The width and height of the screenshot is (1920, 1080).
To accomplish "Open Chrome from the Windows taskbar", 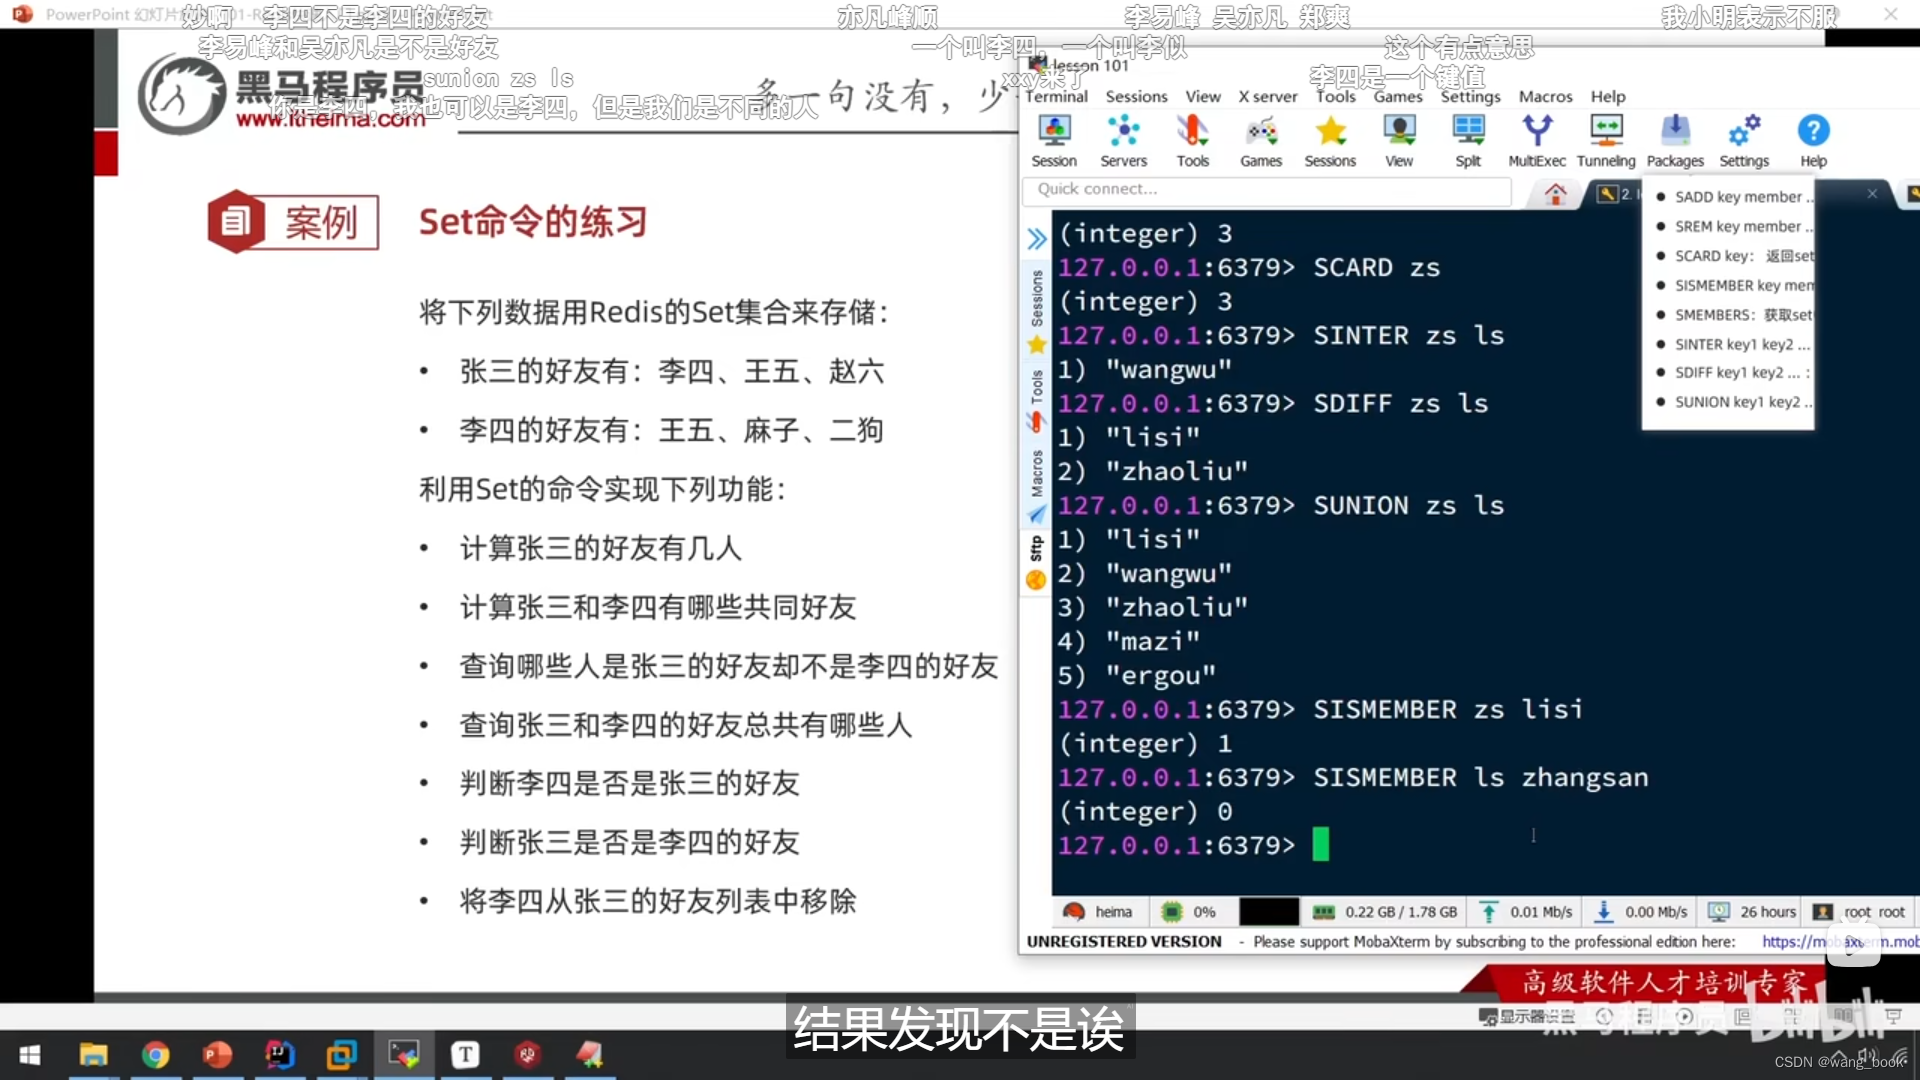I will (x=155, y=1054).
